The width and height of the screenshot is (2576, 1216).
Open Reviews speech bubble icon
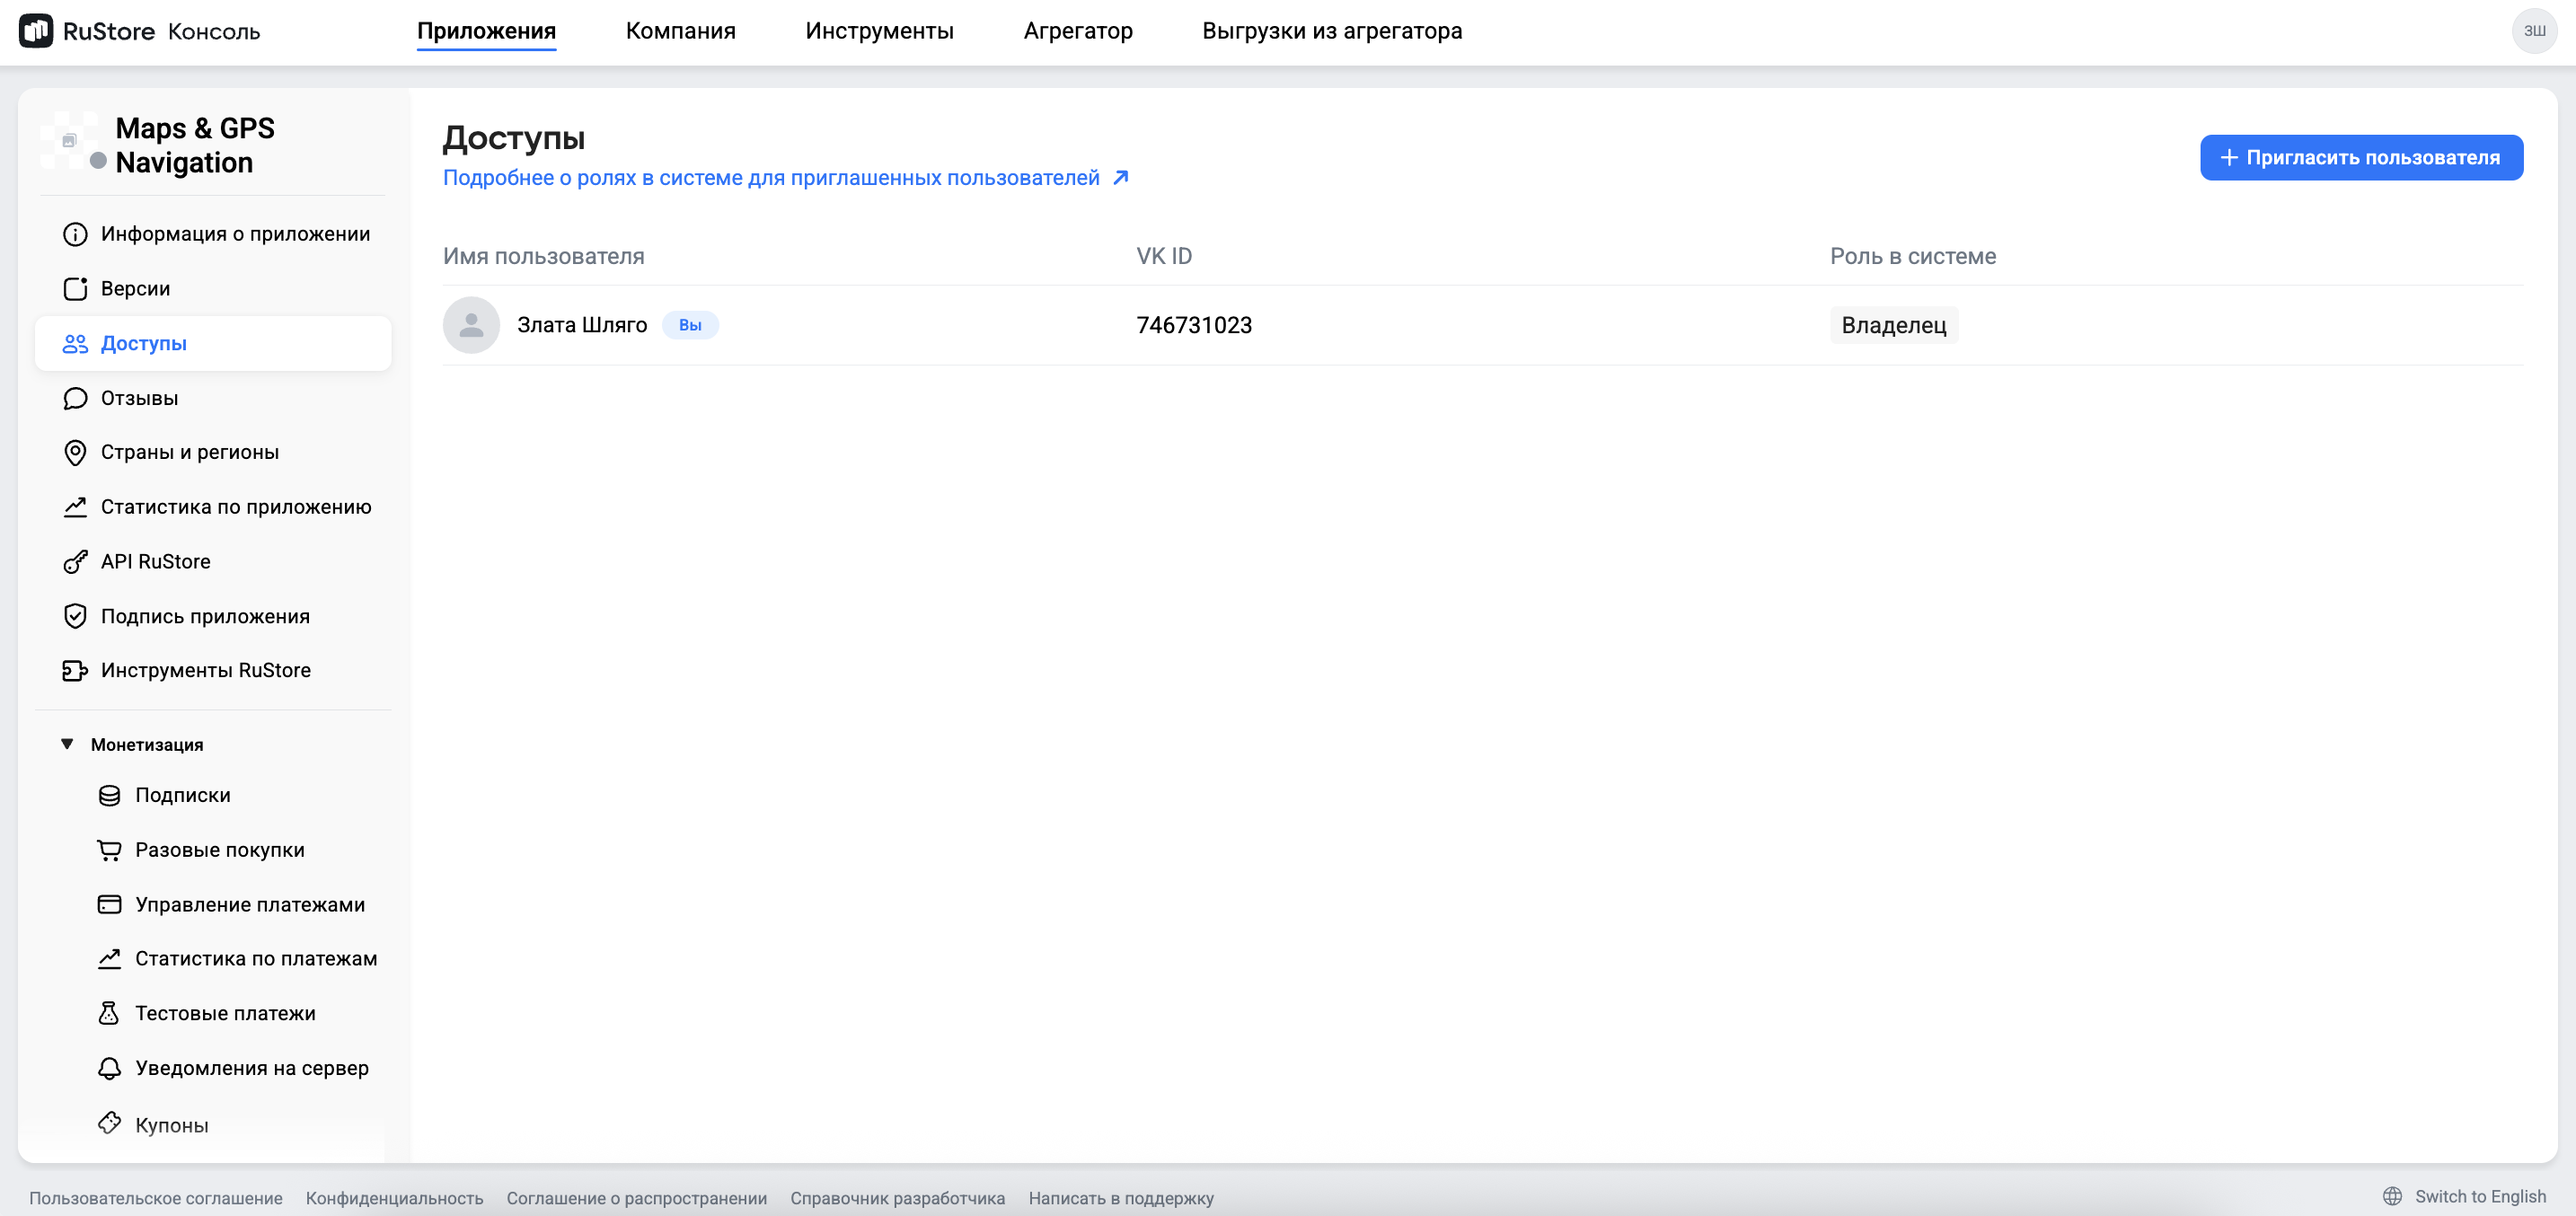tap(75, 398)
